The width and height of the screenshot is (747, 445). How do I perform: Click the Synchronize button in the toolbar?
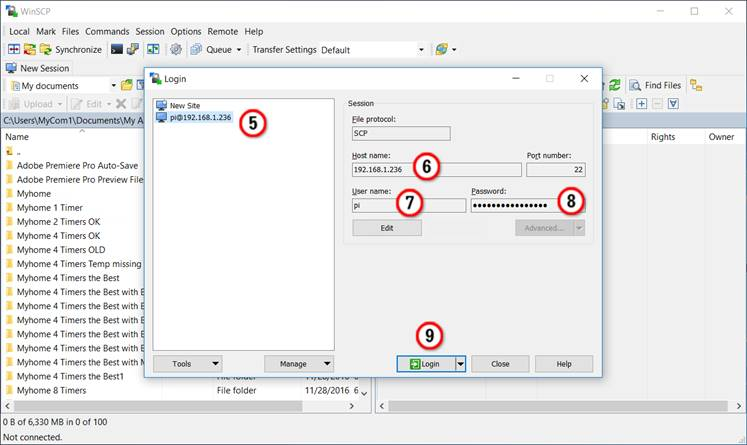pyautogui.click(x=71, y=49)
